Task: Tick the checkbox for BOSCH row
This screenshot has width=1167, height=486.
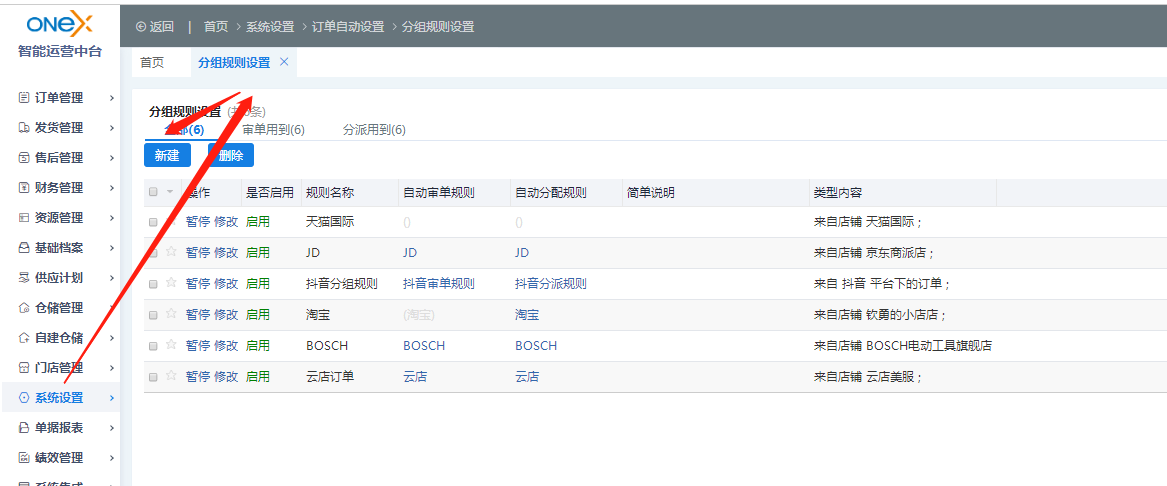Action: [153, 346]
